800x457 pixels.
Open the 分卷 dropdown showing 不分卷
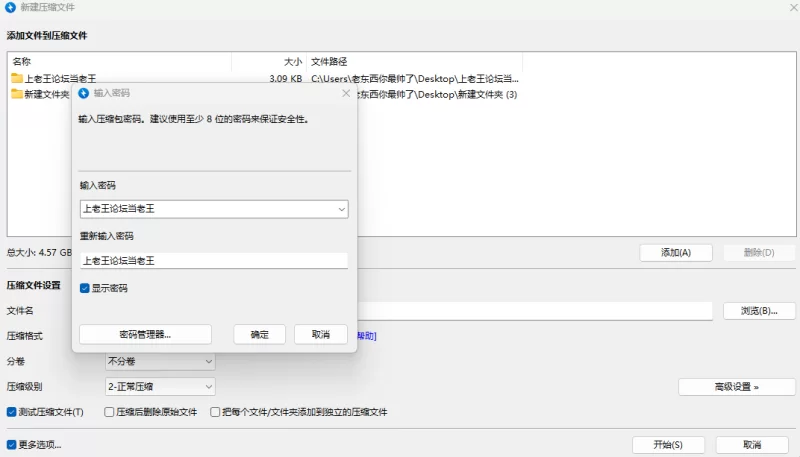[160, 361]
